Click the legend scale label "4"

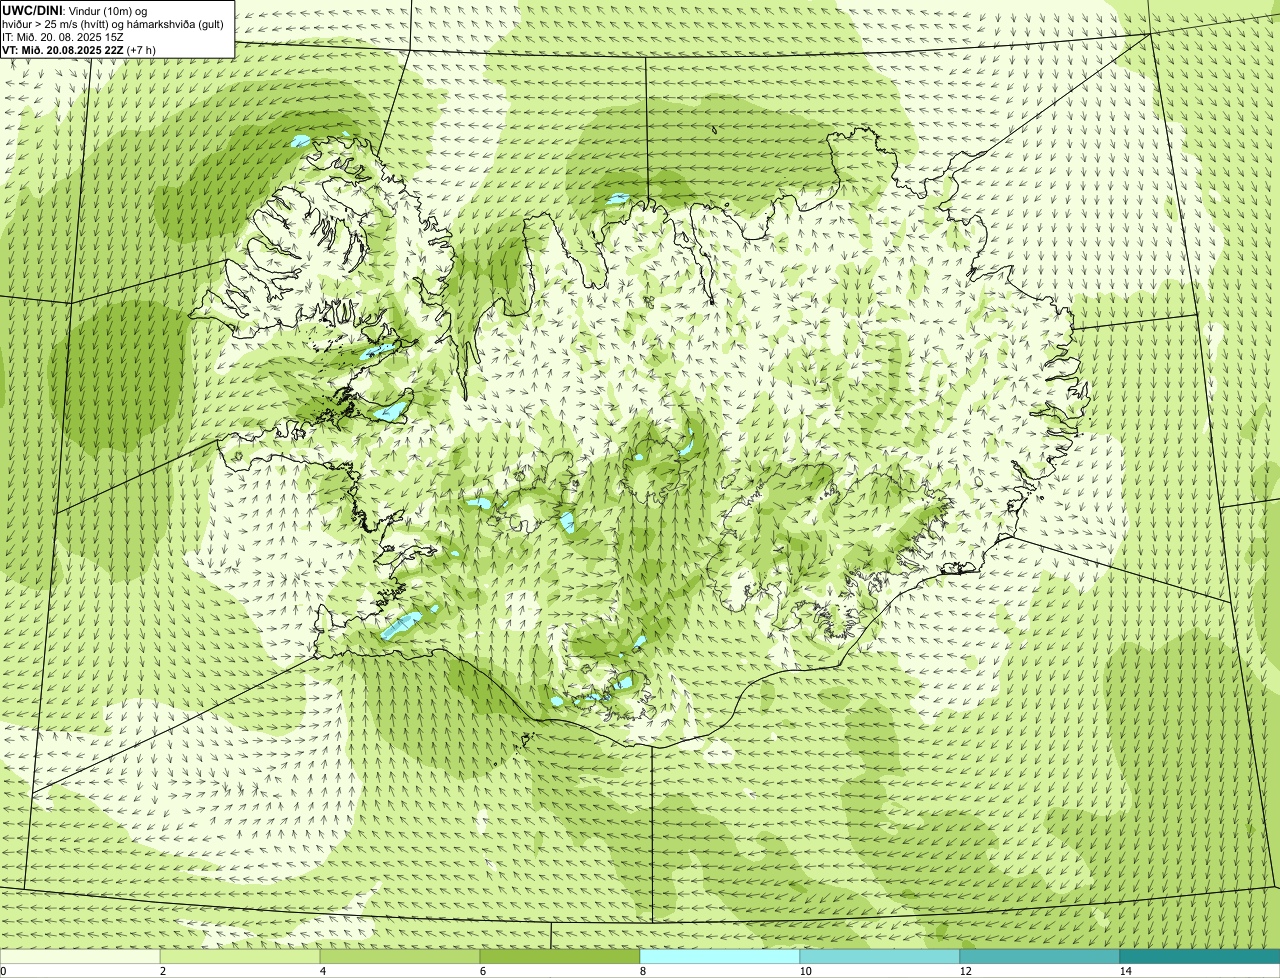click(x=322, y=971)
